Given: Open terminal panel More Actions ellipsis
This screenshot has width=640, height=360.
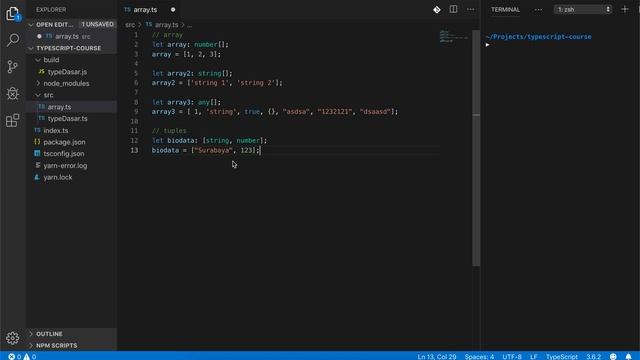Looking at the screenshot, I should click(538, 9).
